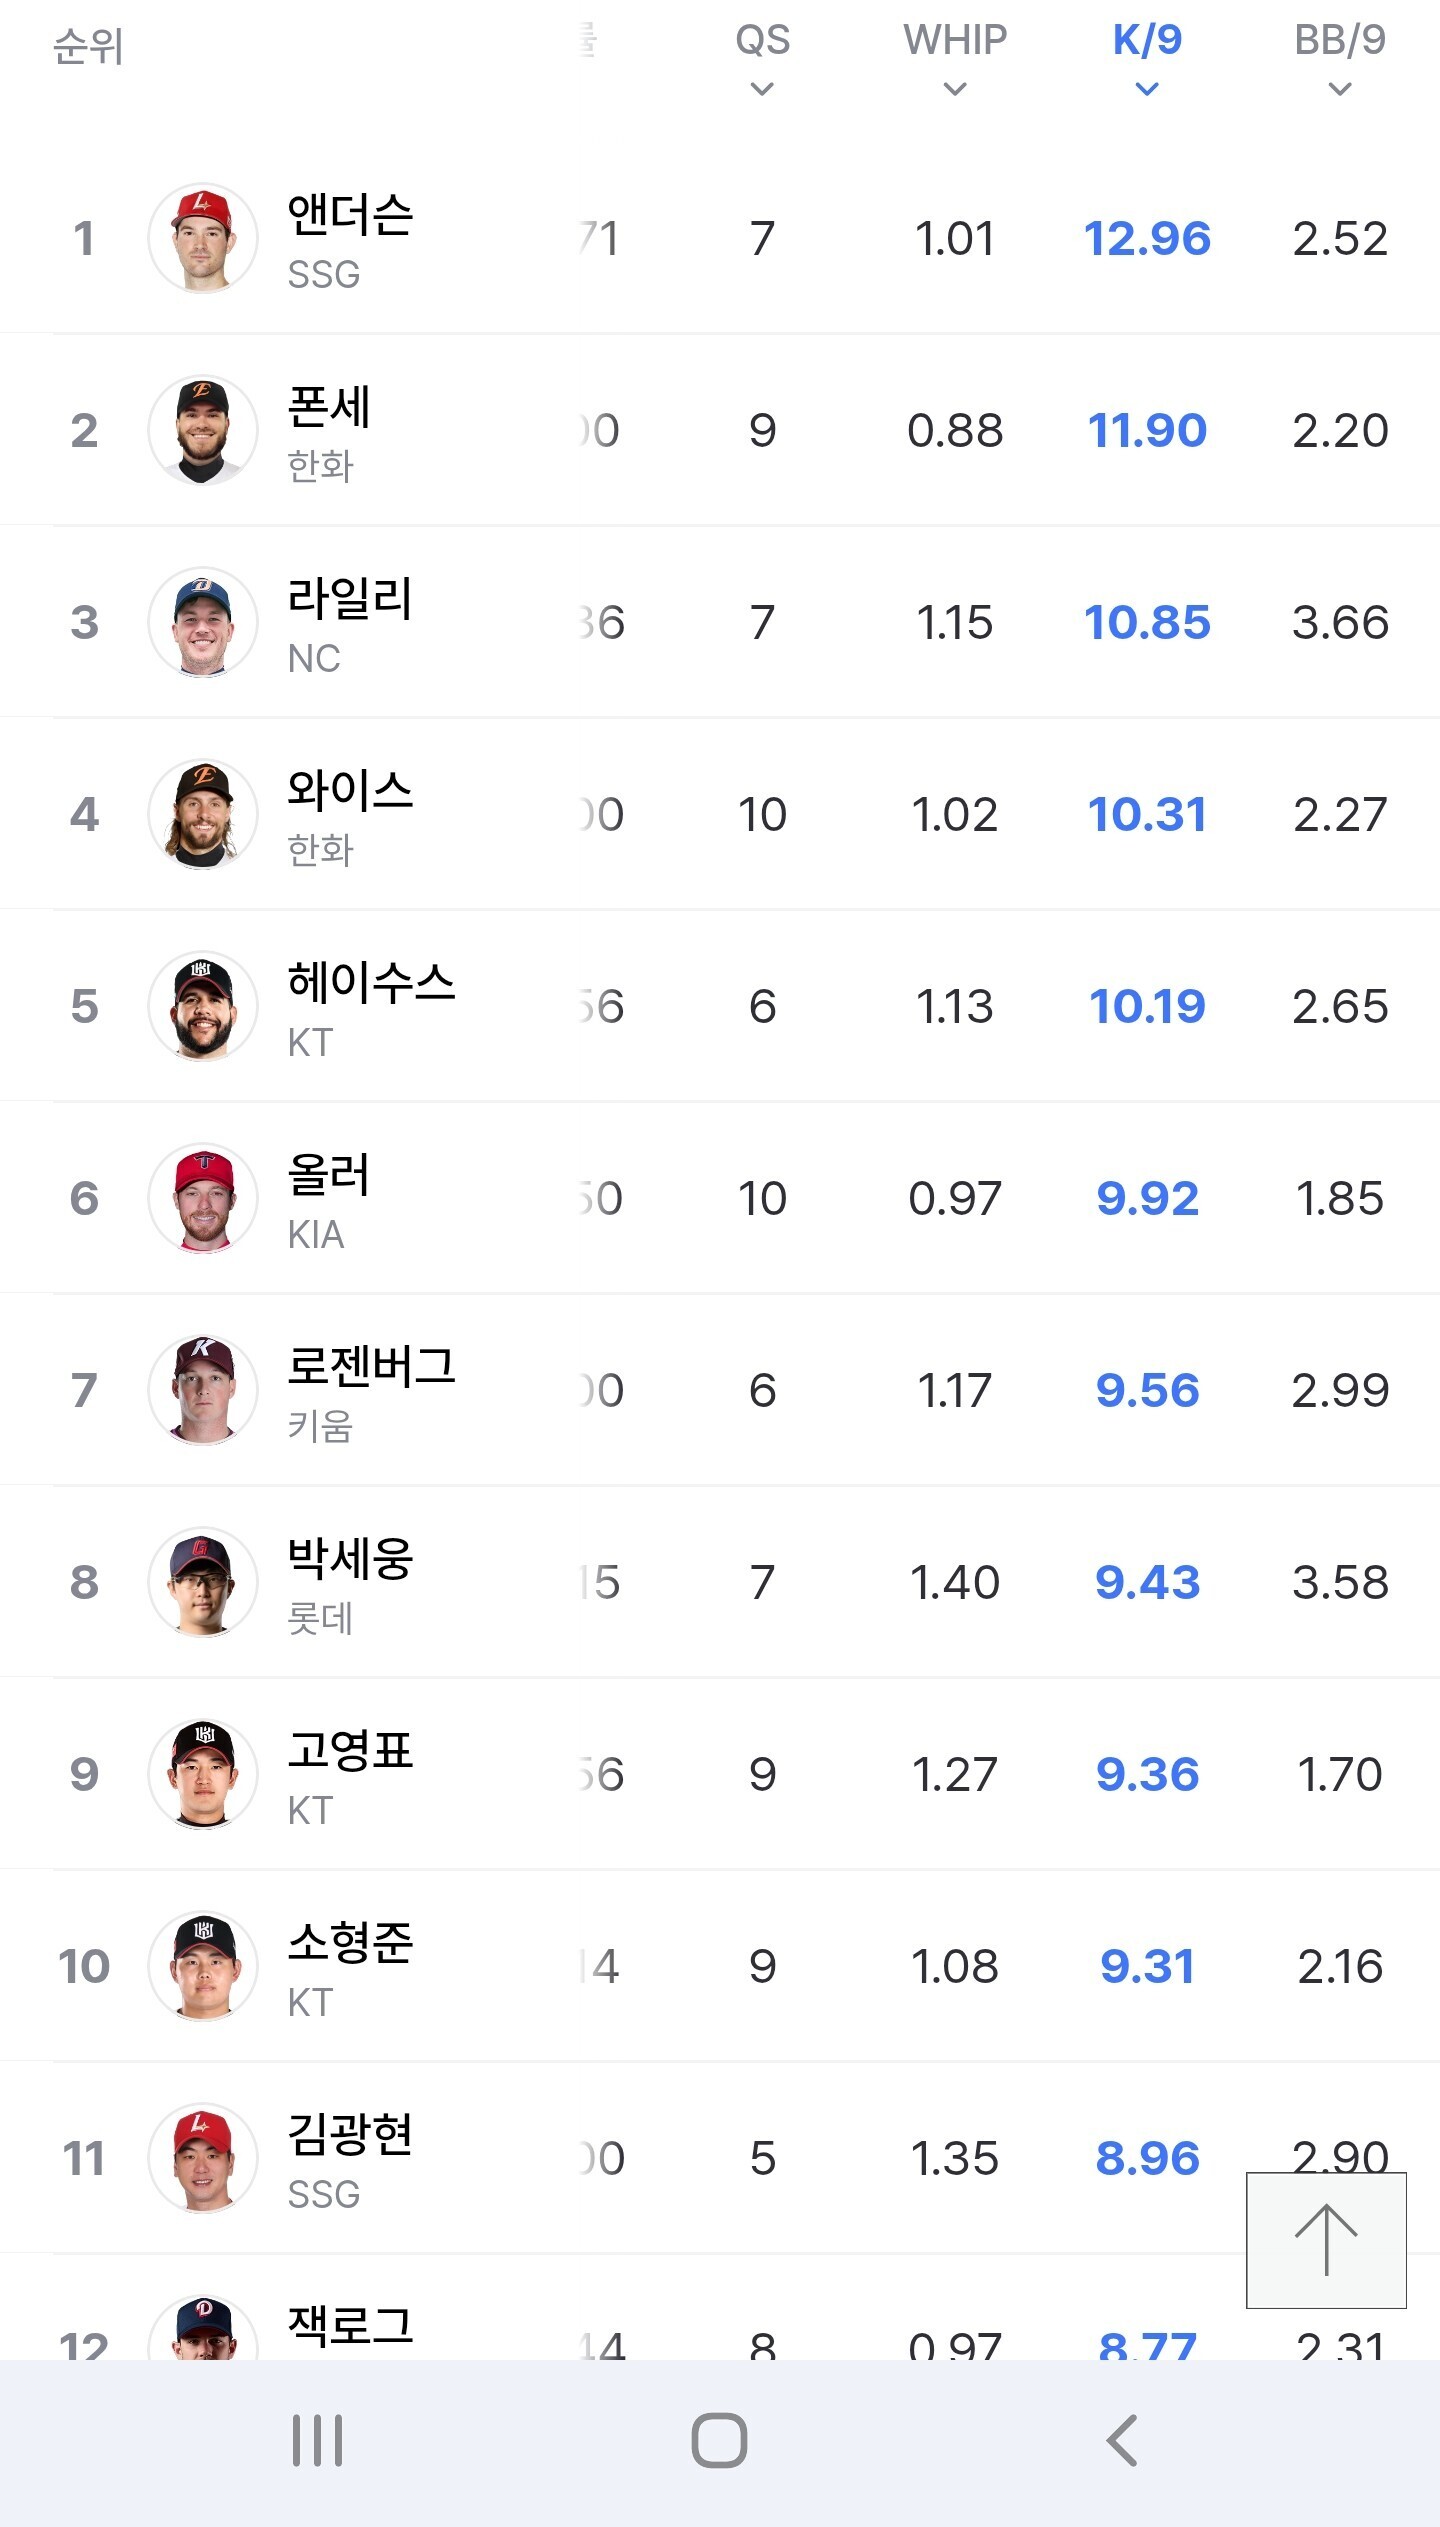Open 라일리's profile photo

[x=203, y=622]
